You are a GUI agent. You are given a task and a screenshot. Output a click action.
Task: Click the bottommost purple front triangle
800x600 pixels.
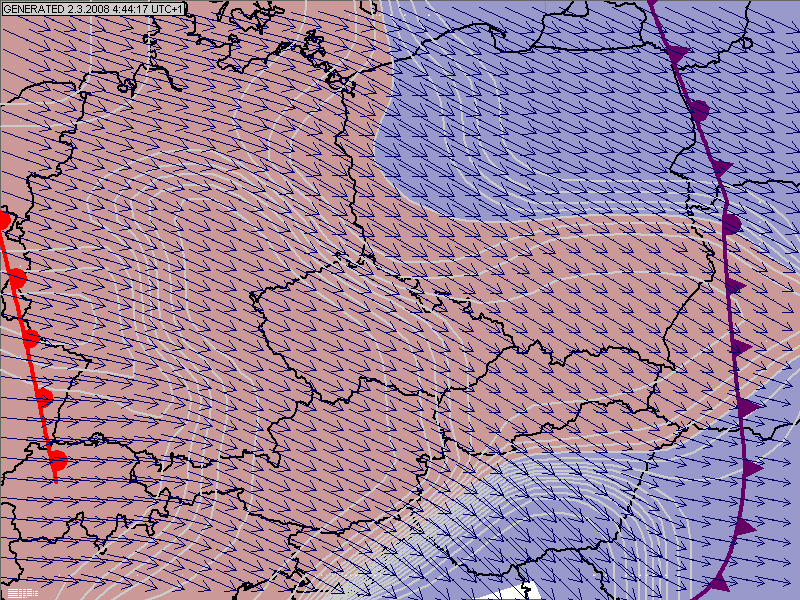(717, 582)
